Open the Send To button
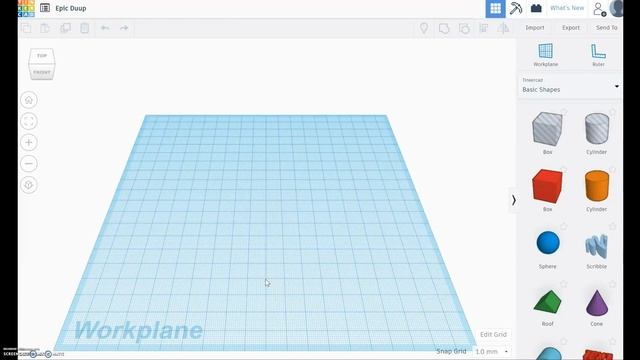The width and height of the screenshot is (640, 360). click(607, 28)
